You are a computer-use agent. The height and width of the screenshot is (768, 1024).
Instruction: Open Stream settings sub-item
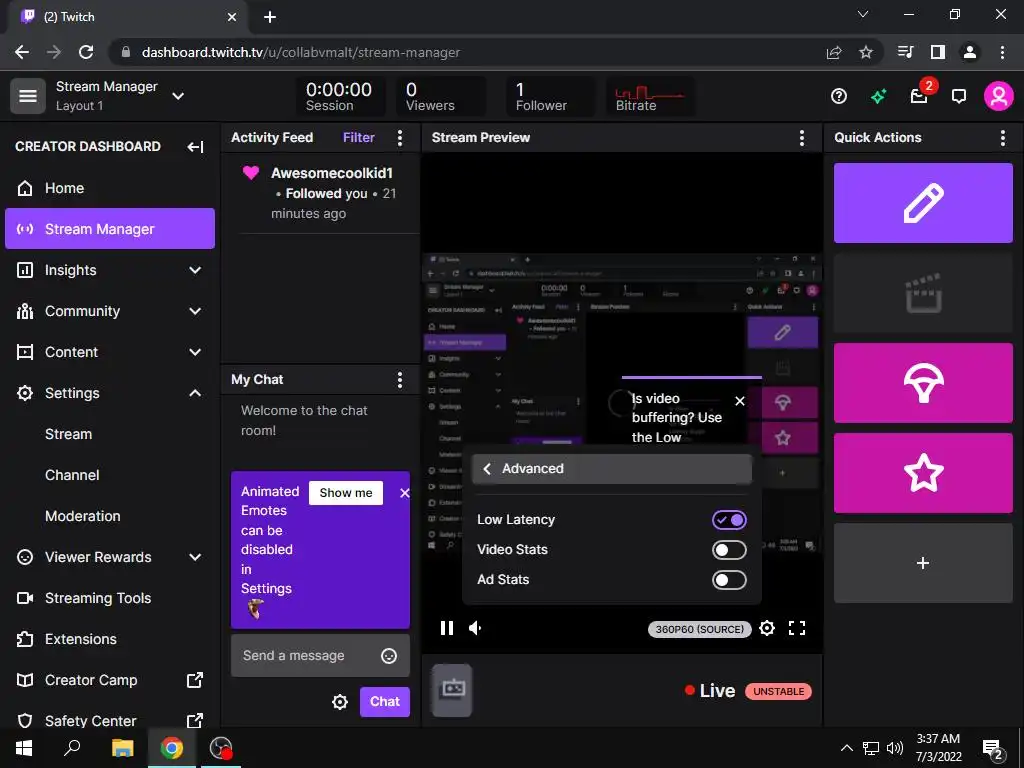pos(69,434)
